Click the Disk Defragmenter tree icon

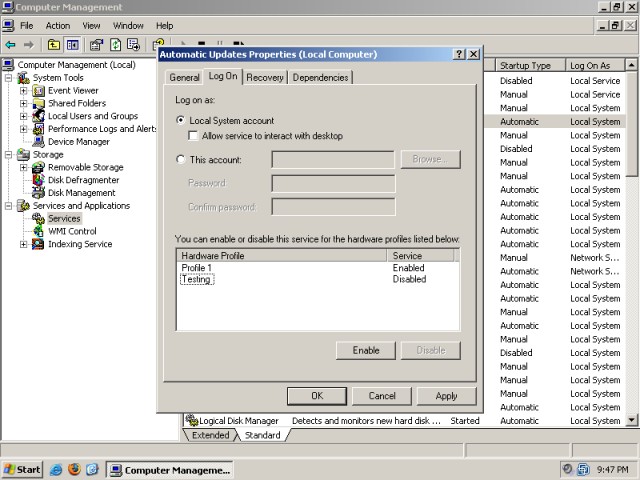click(x=38, y=180)
